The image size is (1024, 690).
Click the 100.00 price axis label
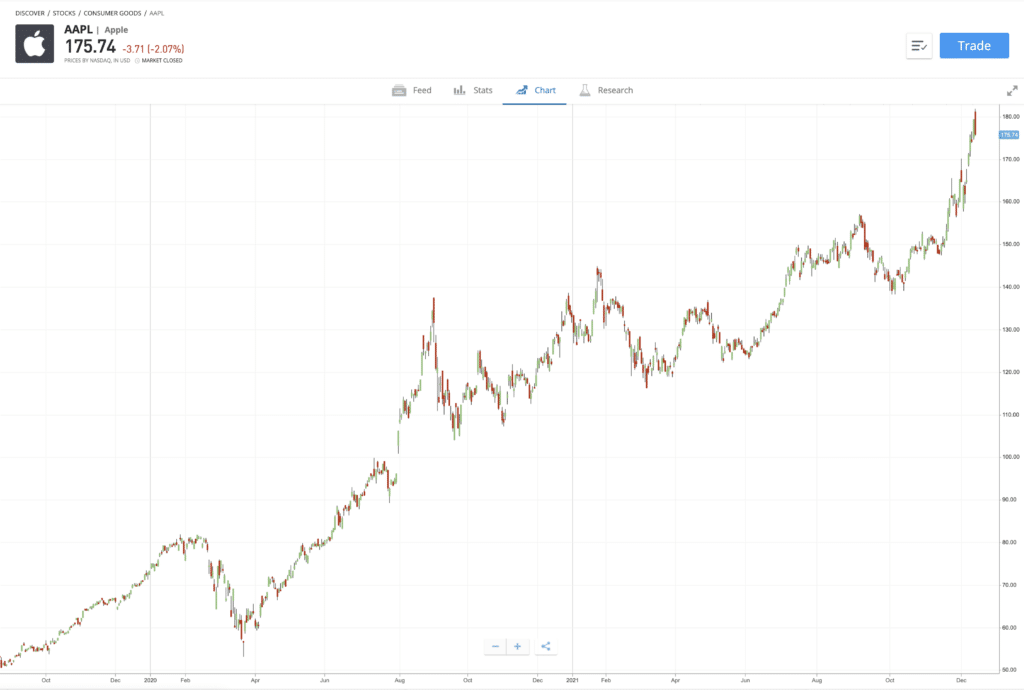click(x=1011, y=457)
